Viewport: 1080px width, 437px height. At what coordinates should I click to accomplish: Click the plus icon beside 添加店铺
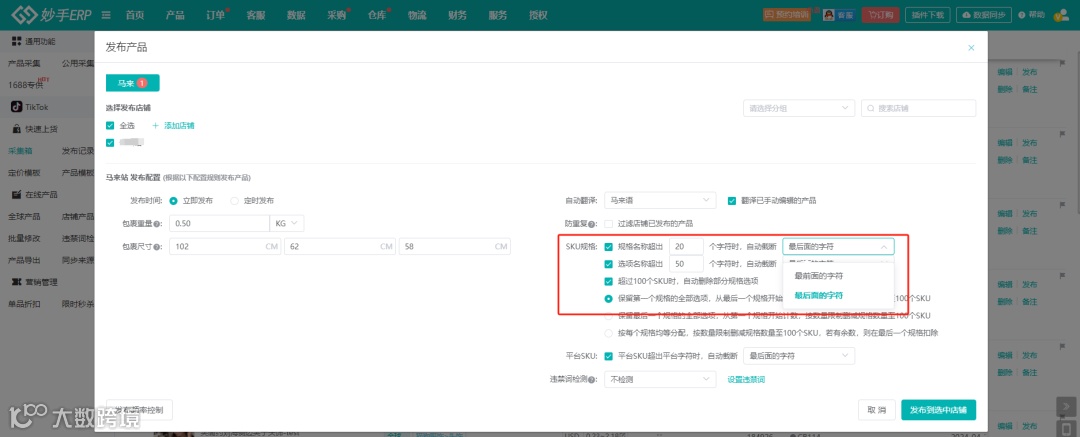pyautogui.click(x=155, y=125)
